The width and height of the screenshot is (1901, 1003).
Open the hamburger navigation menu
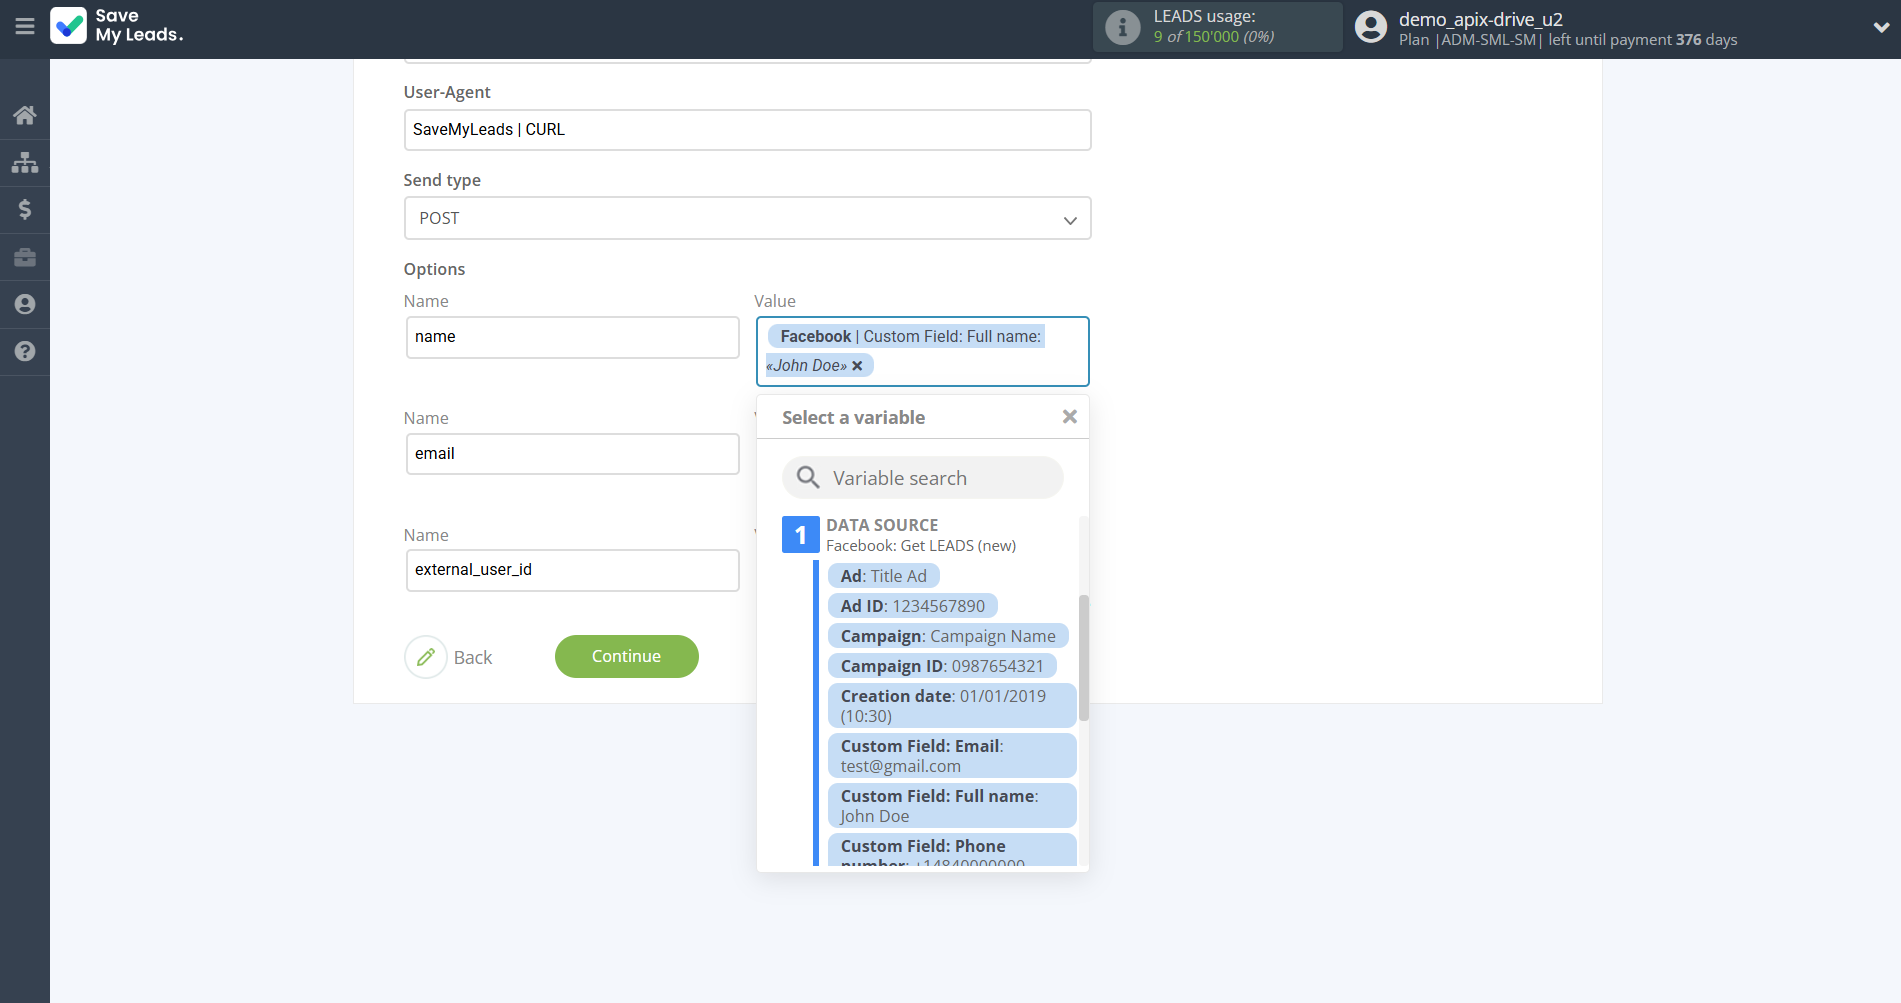[25, 27]
